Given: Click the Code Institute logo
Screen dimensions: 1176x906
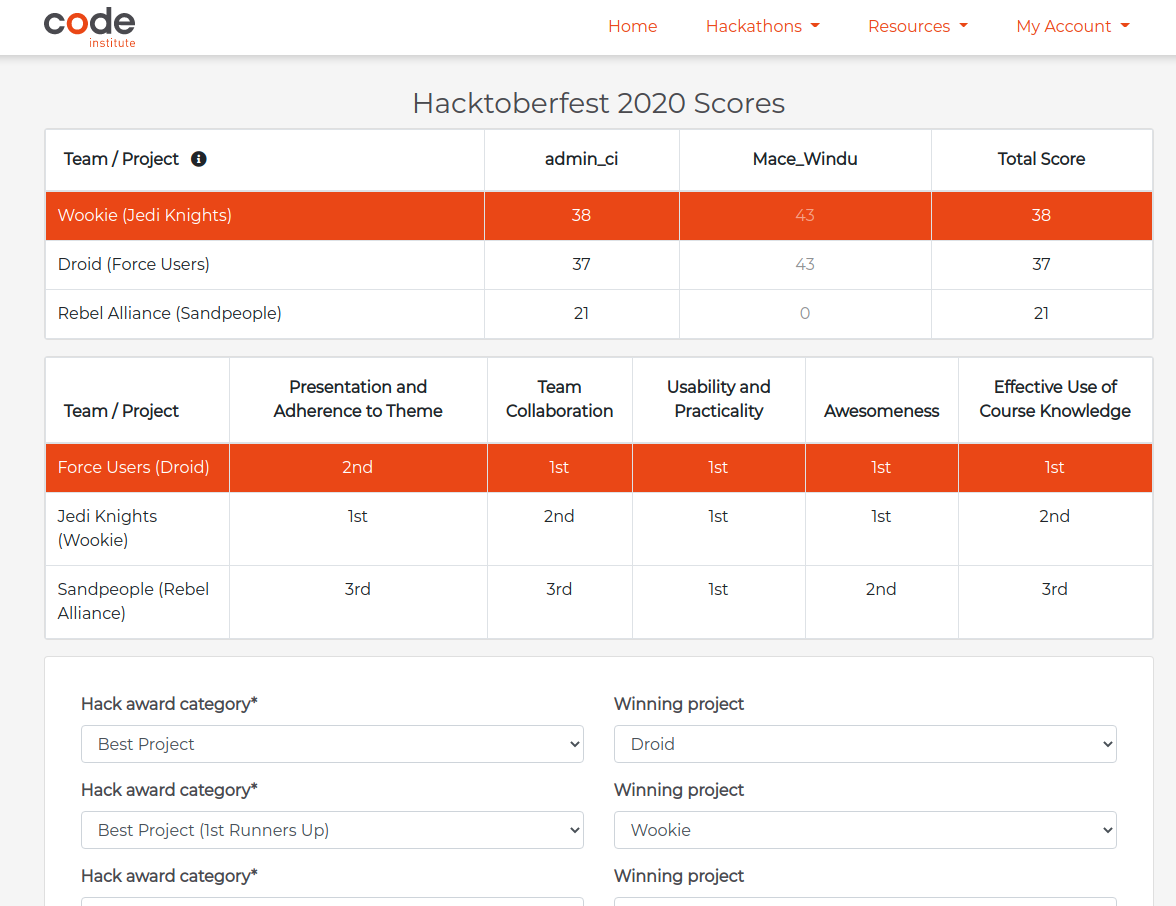Looking at the screenshot, I should point(90,28).
